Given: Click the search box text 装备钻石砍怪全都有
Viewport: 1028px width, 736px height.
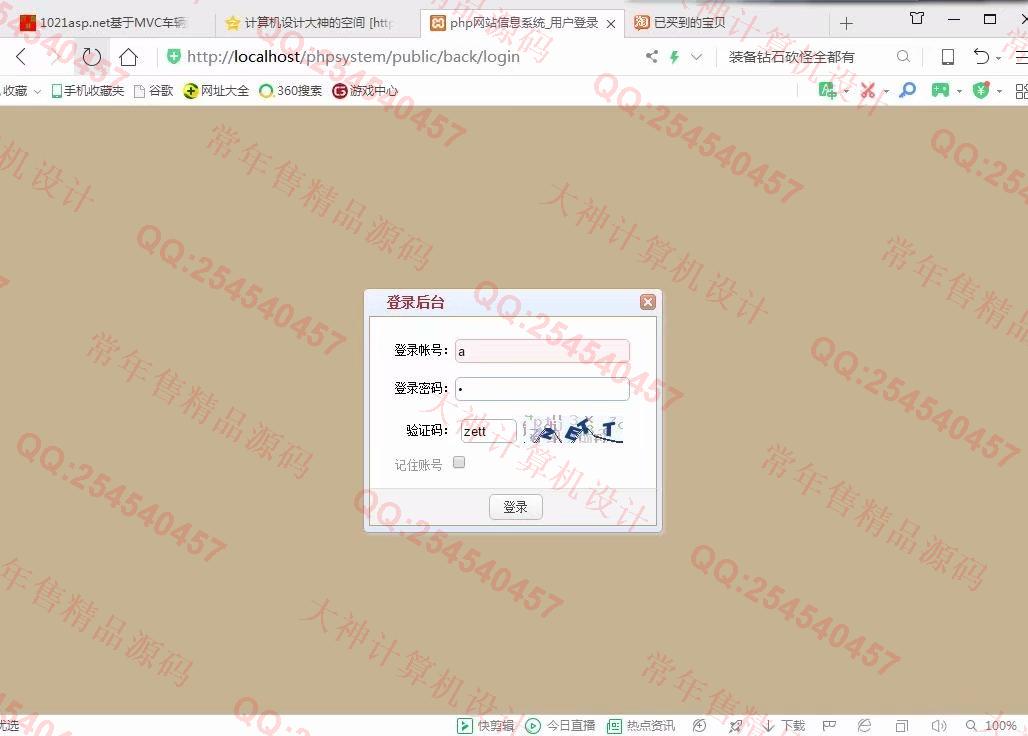Looking at the screenshot, I should (791, 57).
